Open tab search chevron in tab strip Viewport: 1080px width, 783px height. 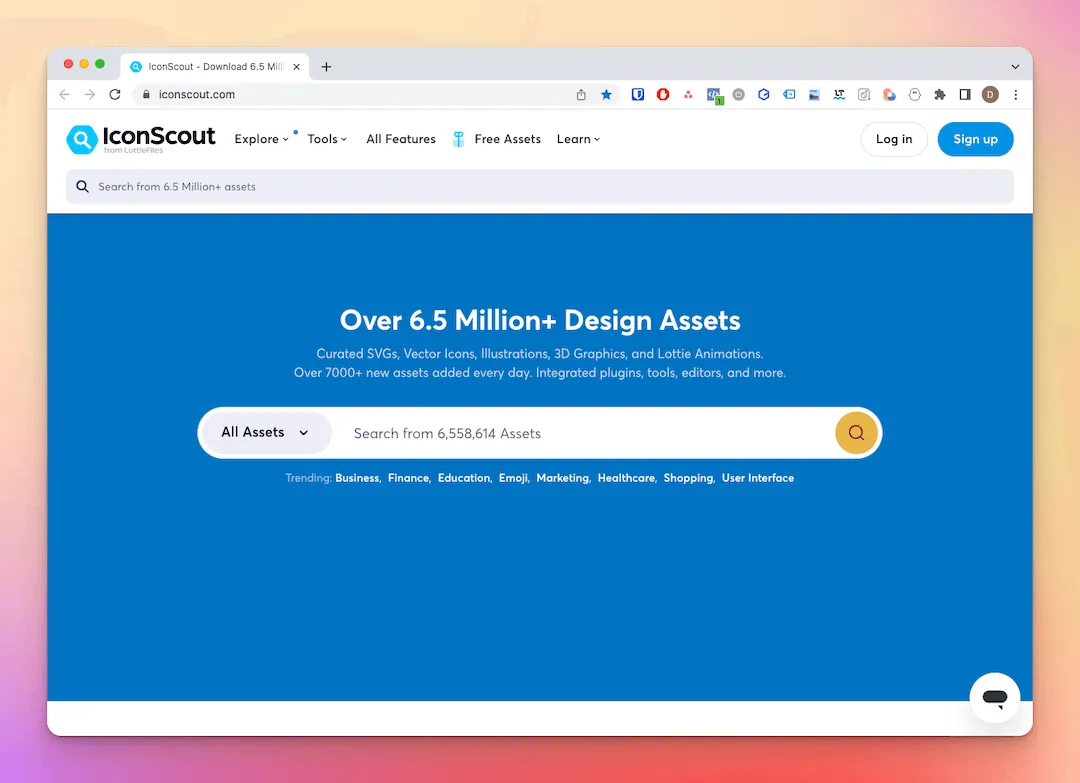coord(1015,67)
